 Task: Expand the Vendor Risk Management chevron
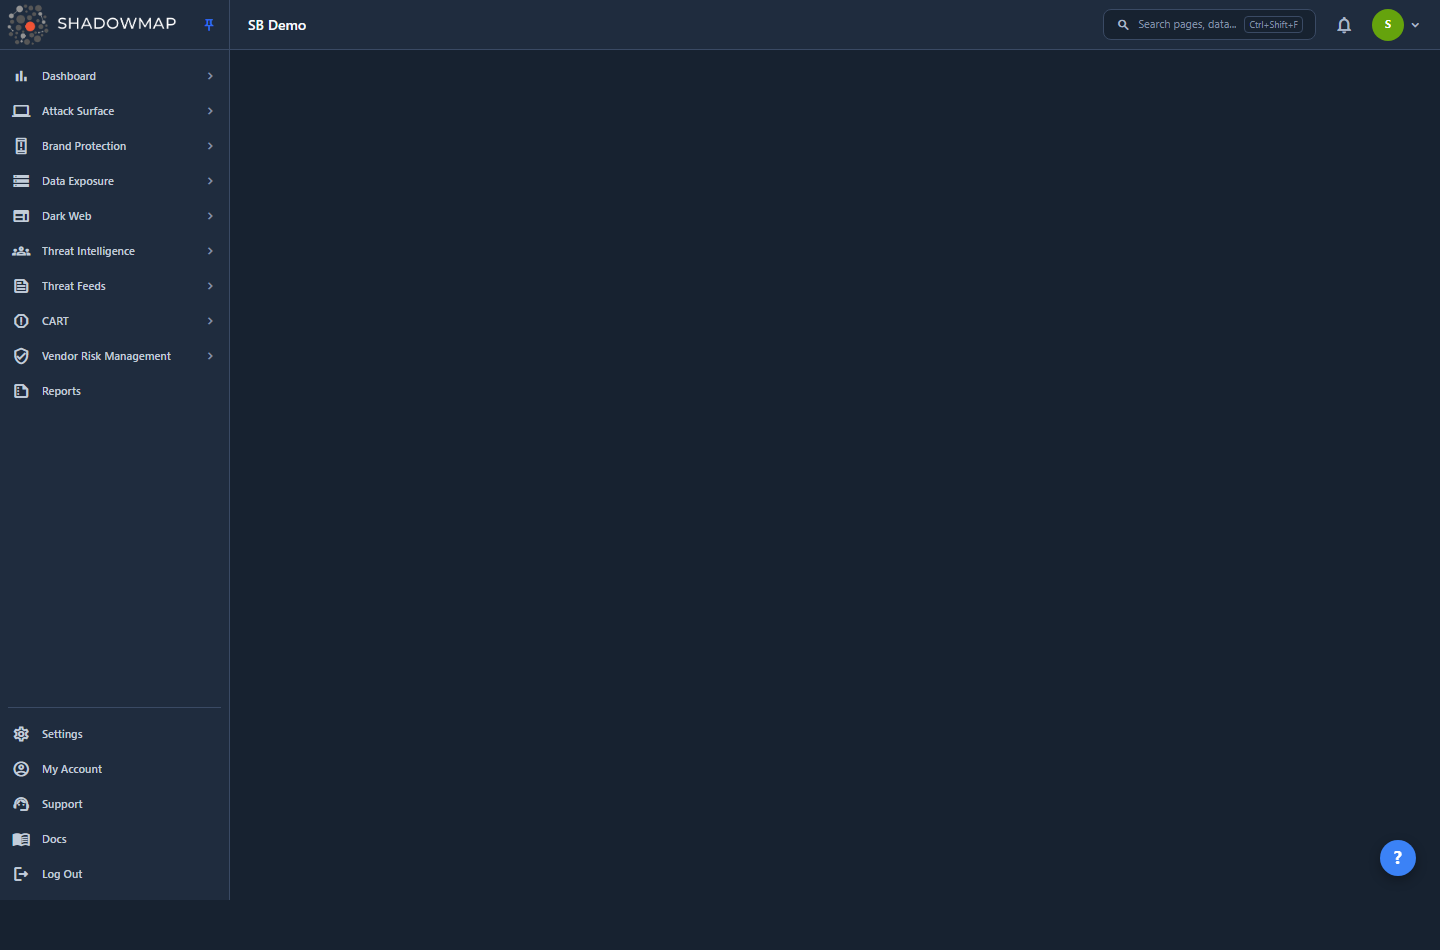pos(210,356)
